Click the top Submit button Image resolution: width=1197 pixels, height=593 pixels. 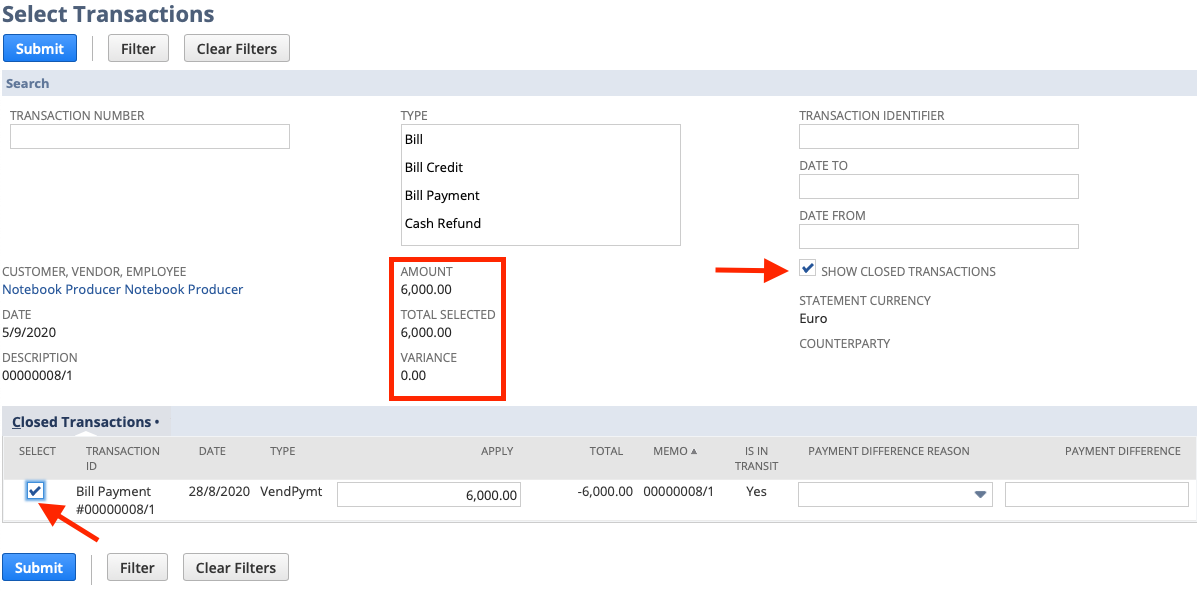click(39, 48)
